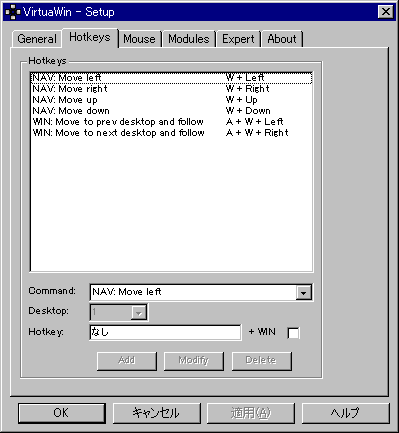Go to the Modules tab
The width and height of the screenshot is (399, 433).
tap(189, 39)
